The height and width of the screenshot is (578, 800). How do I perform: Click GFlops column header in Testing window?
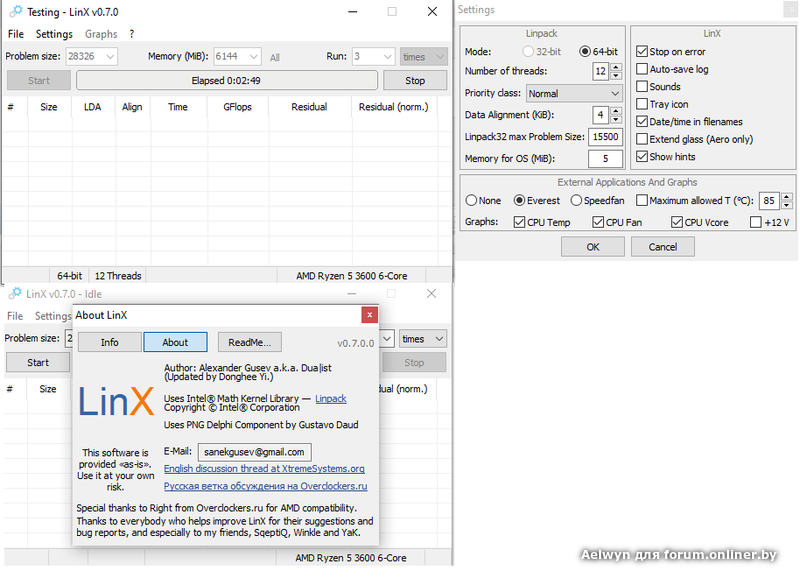237,107
